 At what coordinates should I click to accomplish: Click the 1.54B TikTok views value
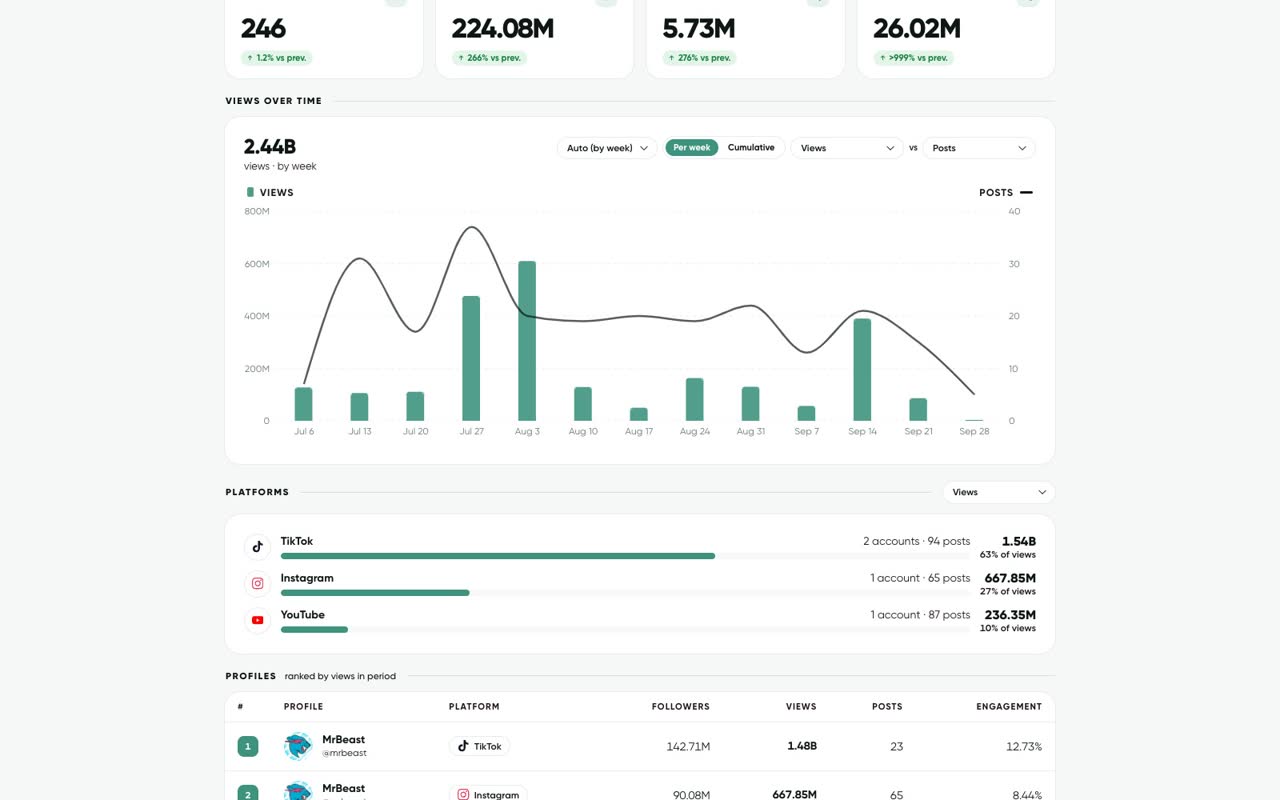[1019, 541]
